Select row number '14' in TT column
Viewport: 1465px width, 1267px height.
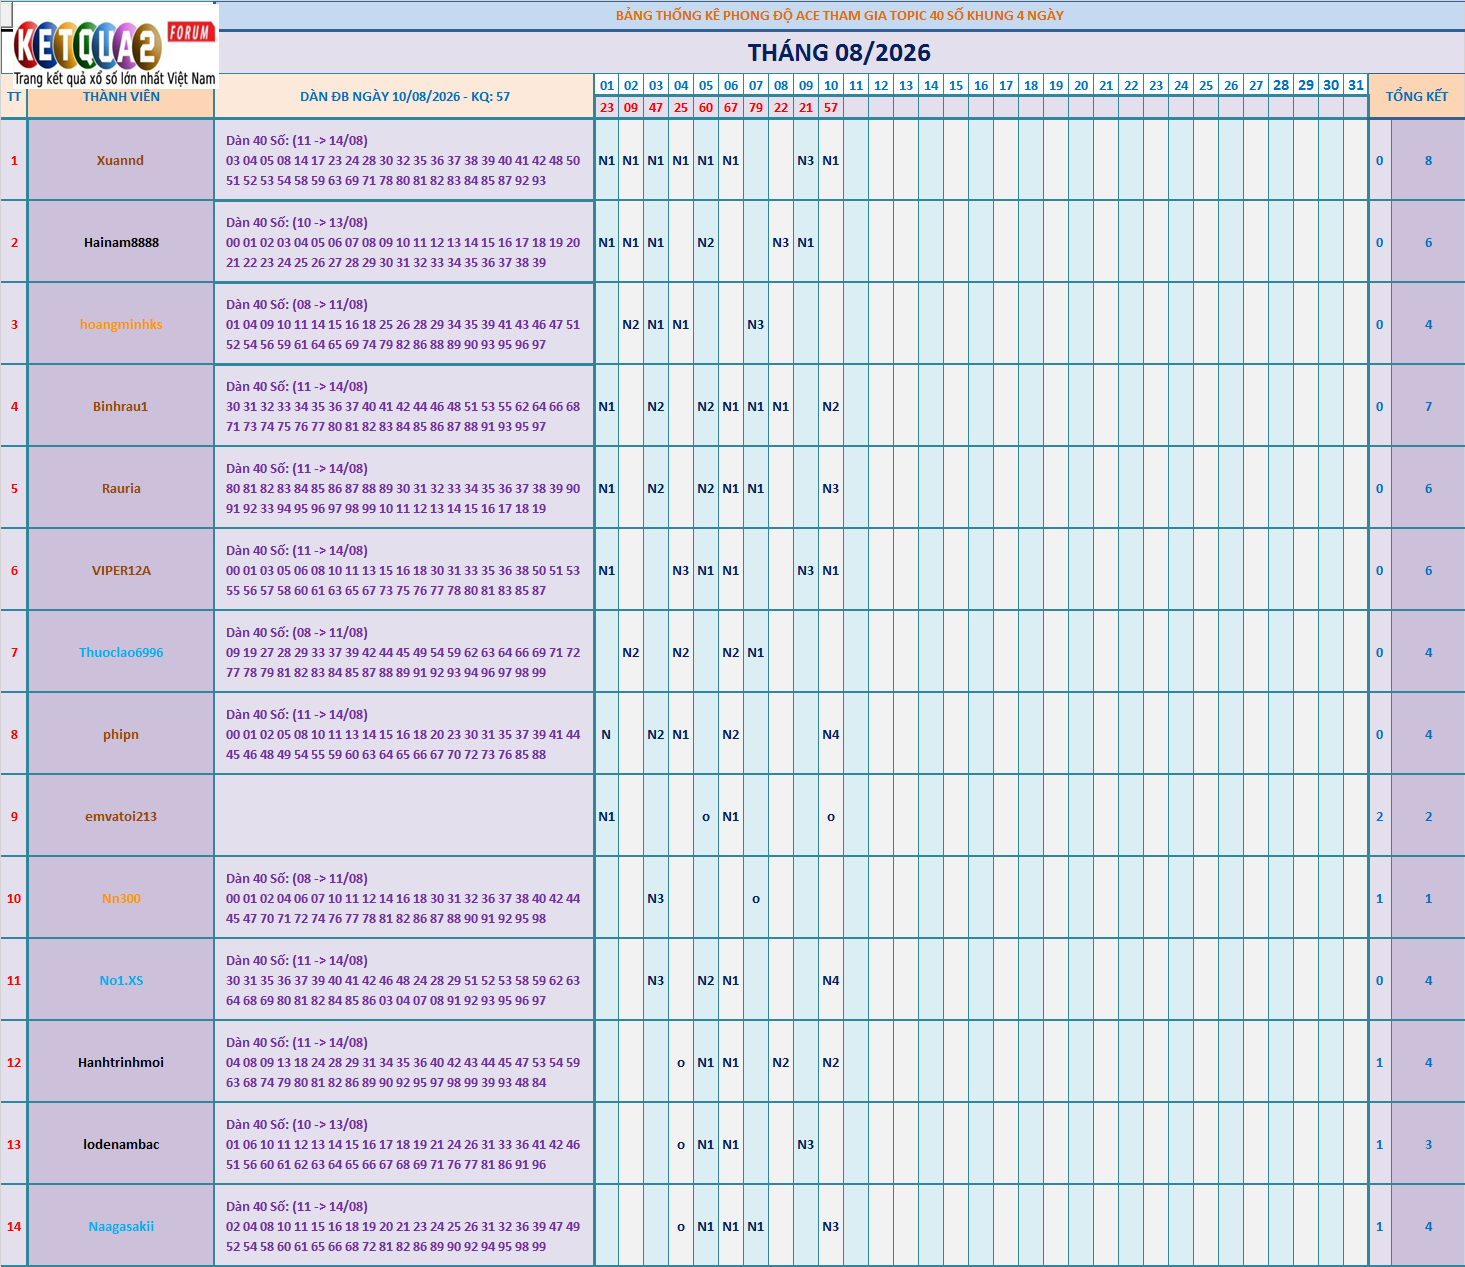(x=14, y=1227)
